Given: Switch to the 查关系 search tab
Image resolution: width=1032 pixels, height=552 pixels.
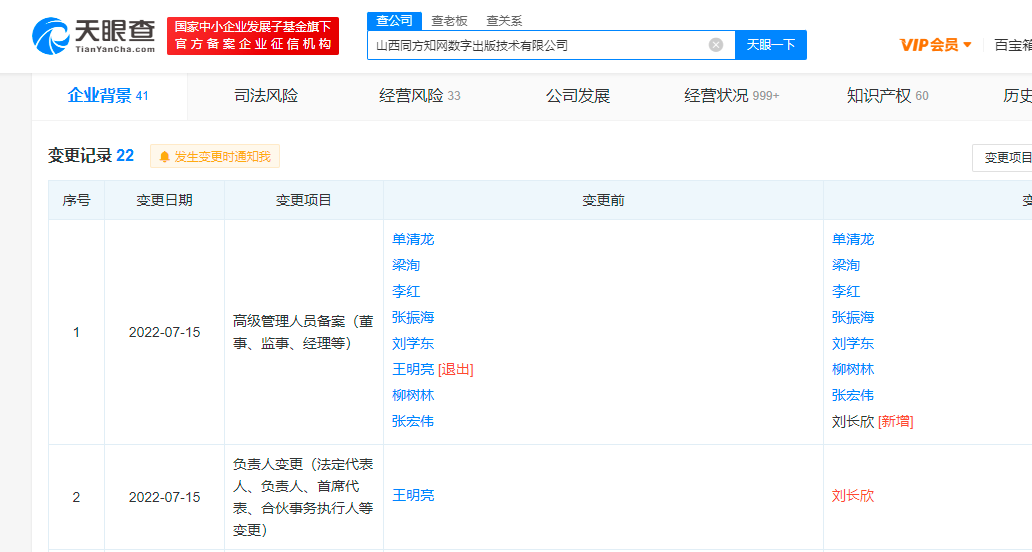Looking at the screenshot, I should (x=504, y=21).
